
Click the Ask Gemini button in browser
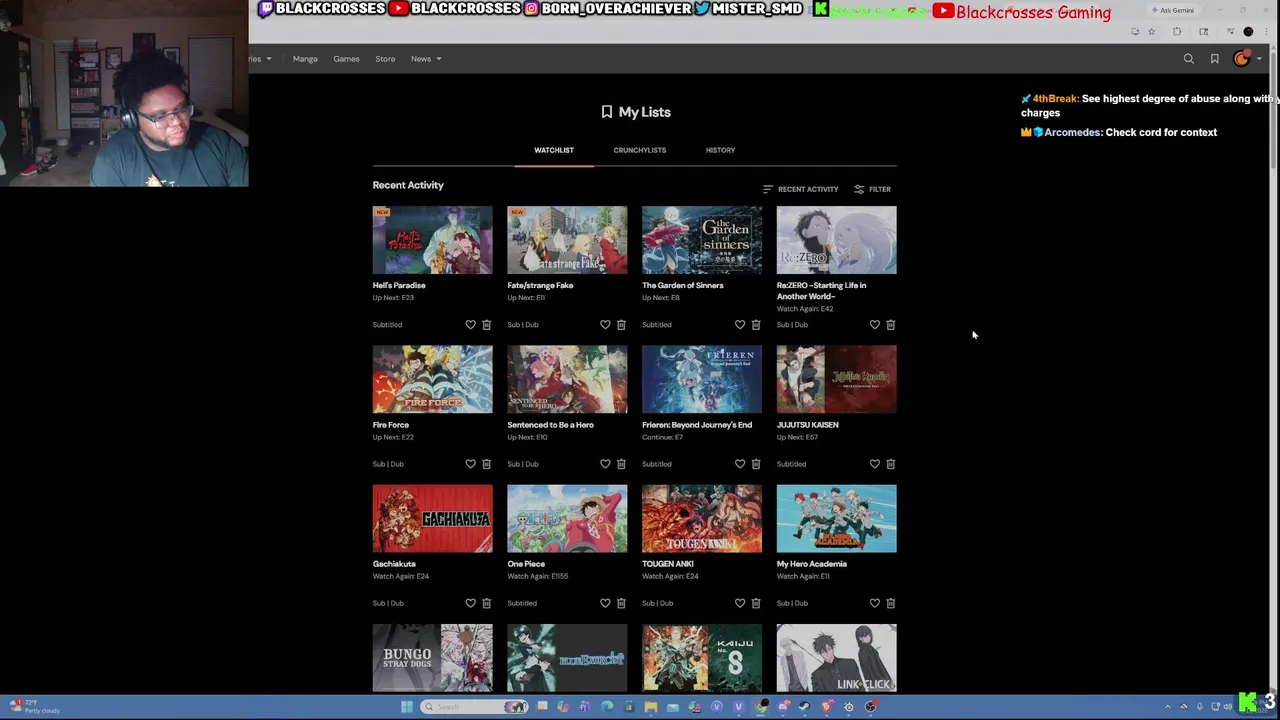tap(1173, 10)
